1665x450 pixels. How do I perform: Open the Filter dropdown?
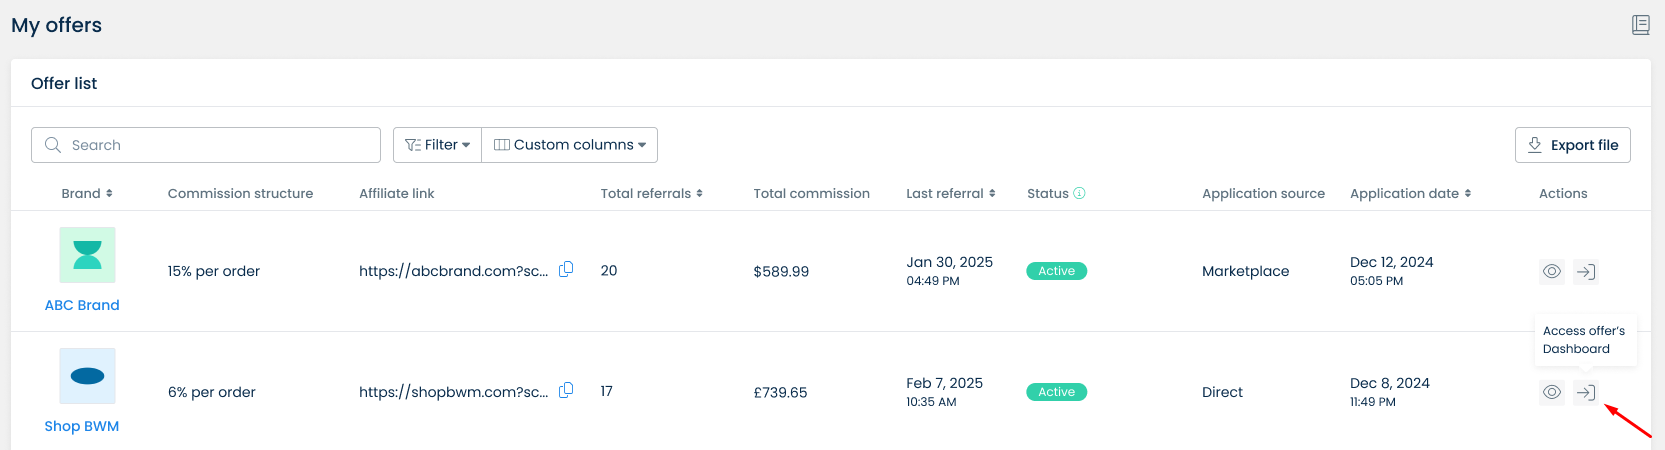tap(437, 145)
